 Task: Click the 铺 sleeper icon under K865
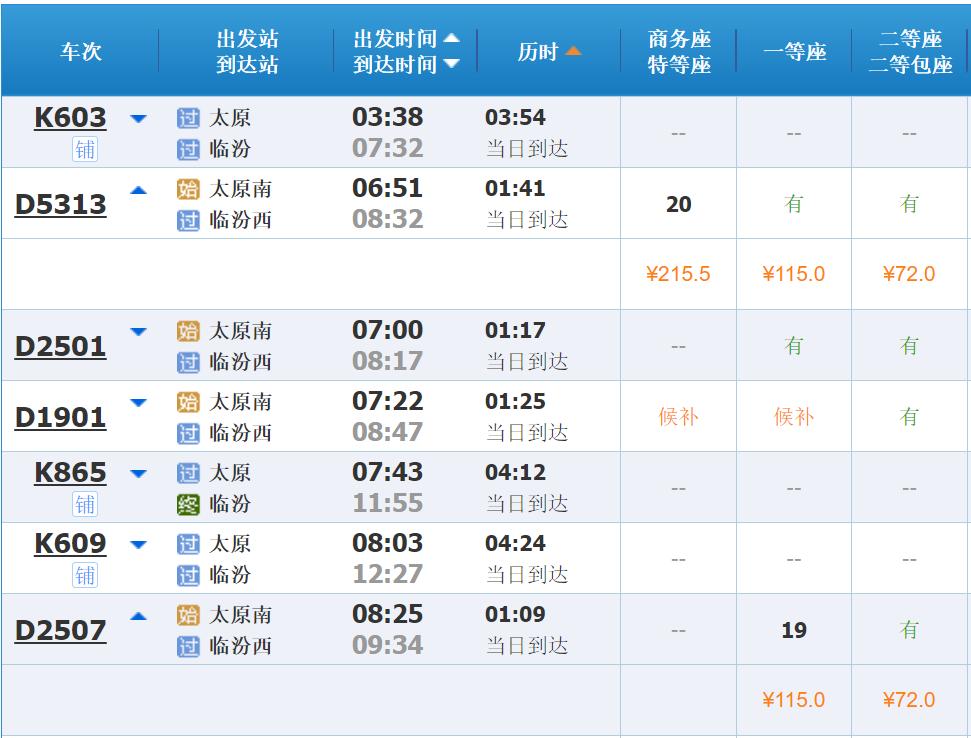coord(85,505)
